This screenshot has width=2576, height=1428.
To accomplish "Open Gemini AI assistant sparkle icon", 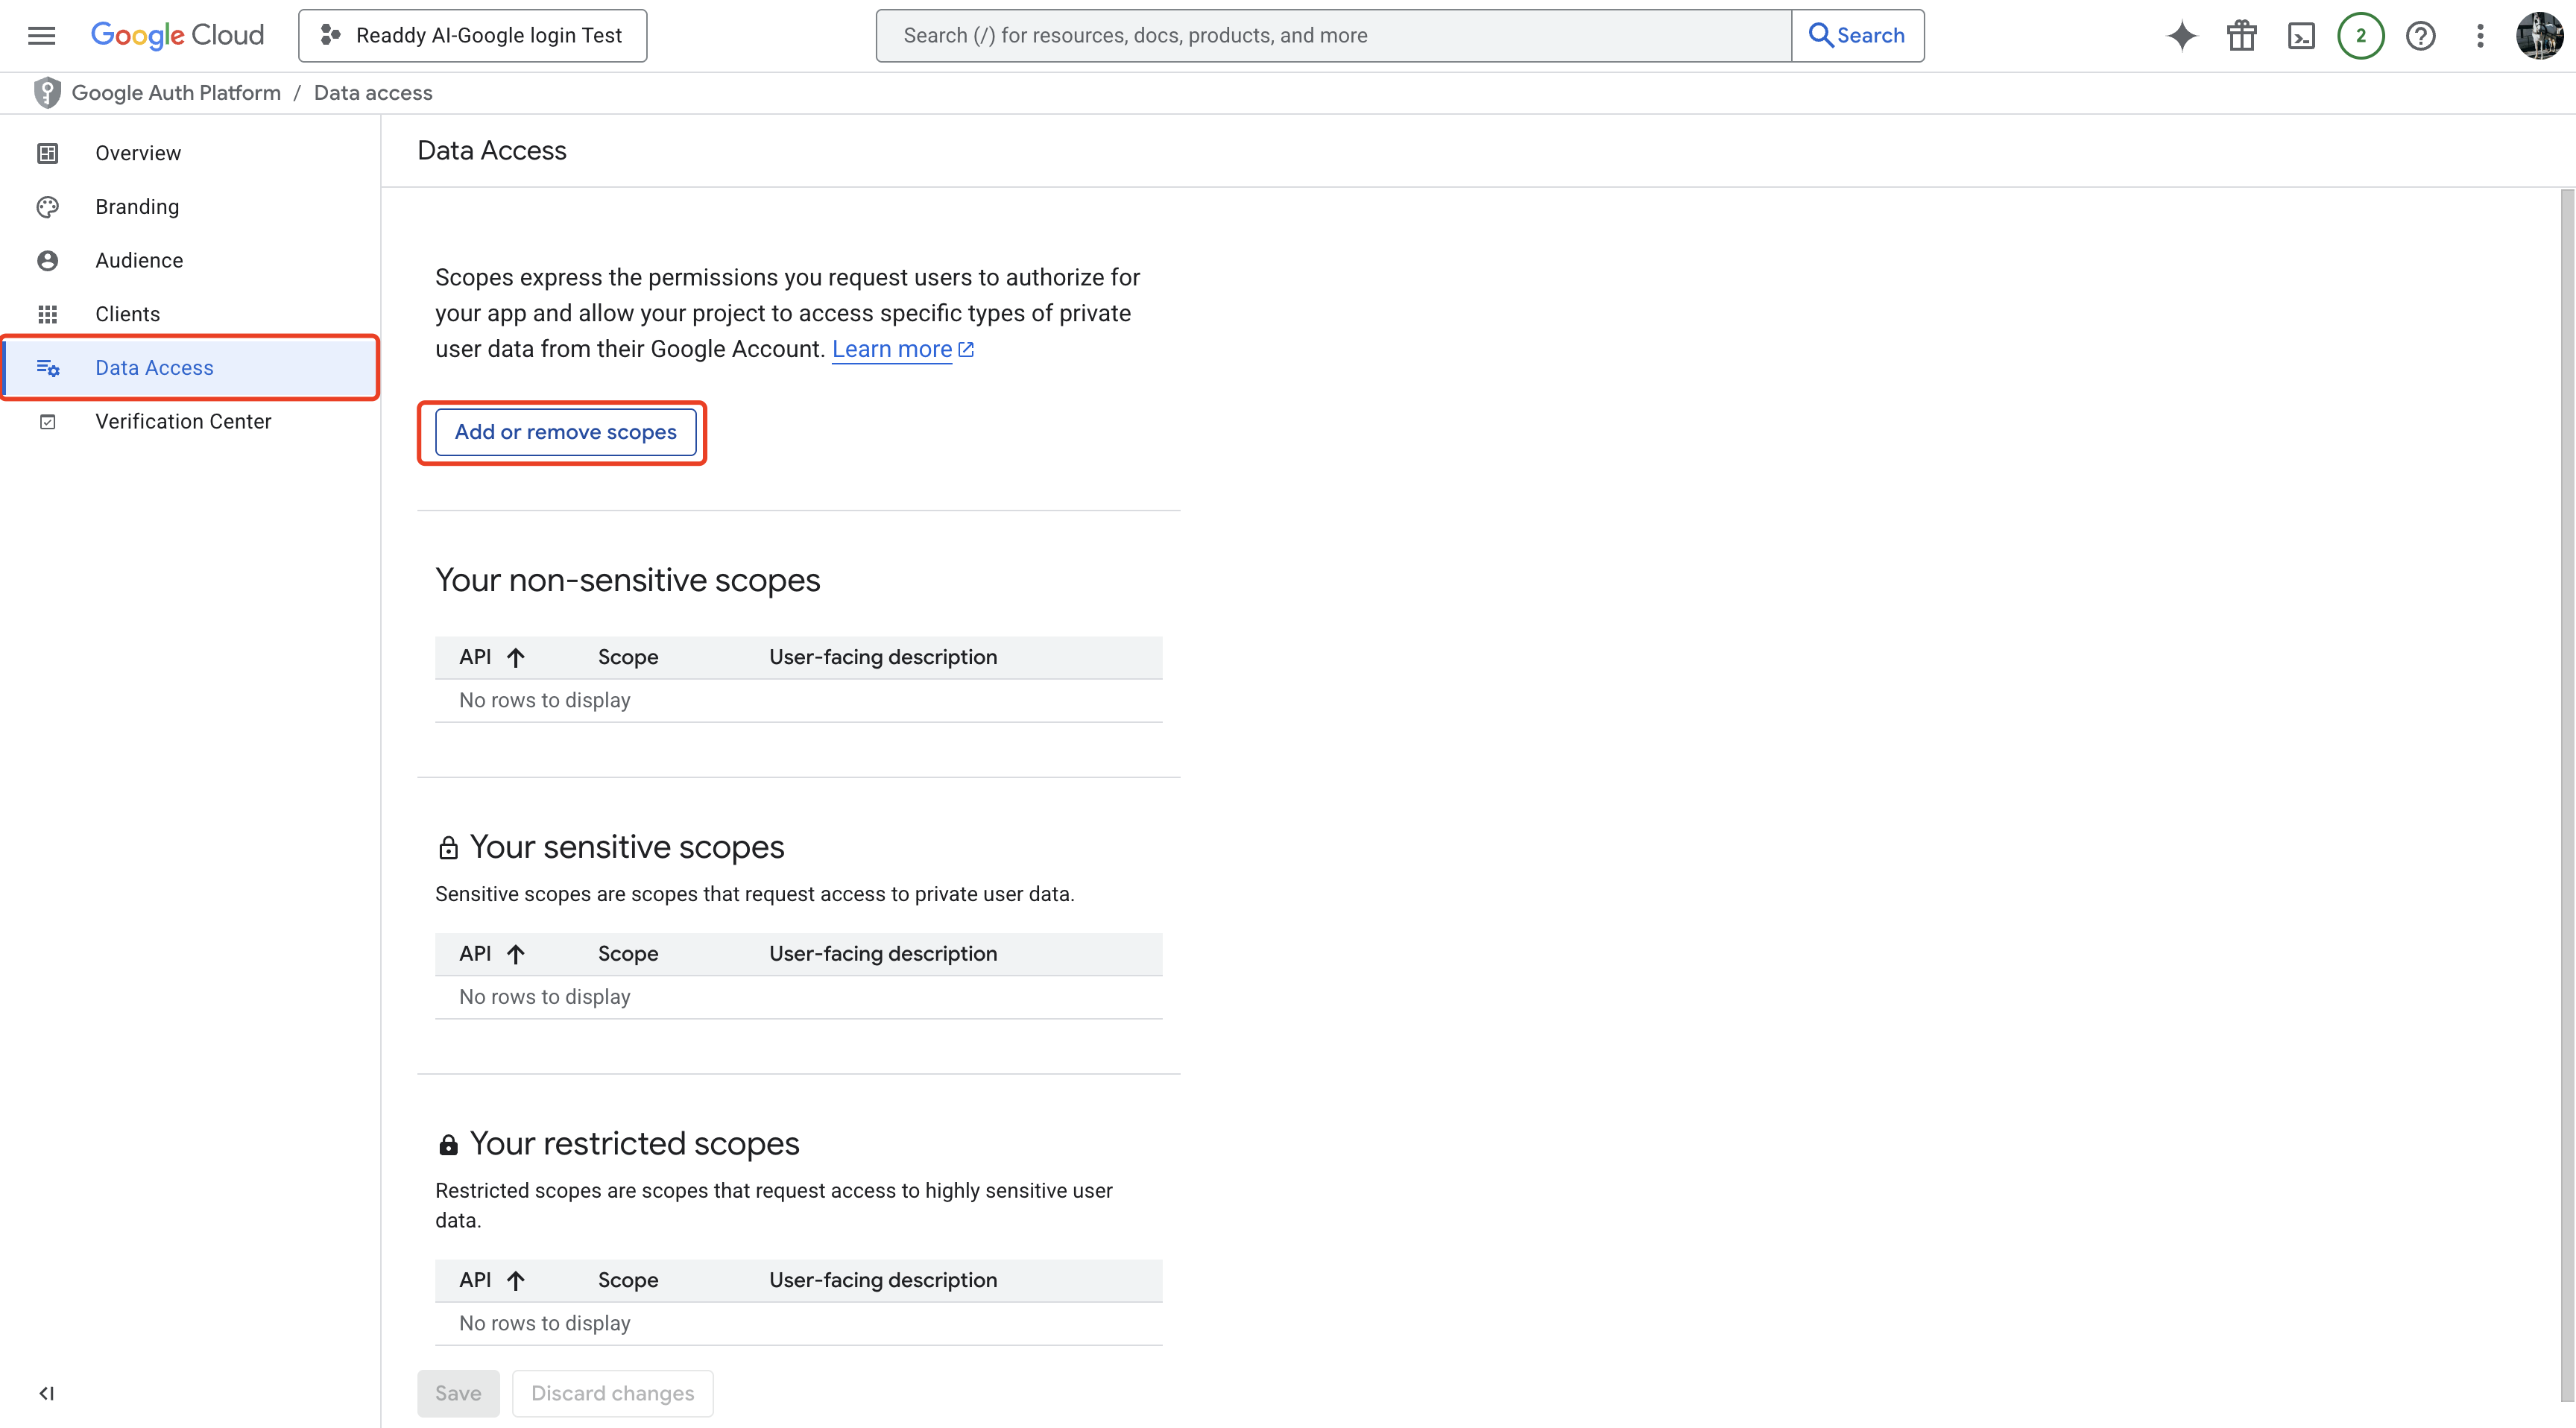I will [2181, 36].
